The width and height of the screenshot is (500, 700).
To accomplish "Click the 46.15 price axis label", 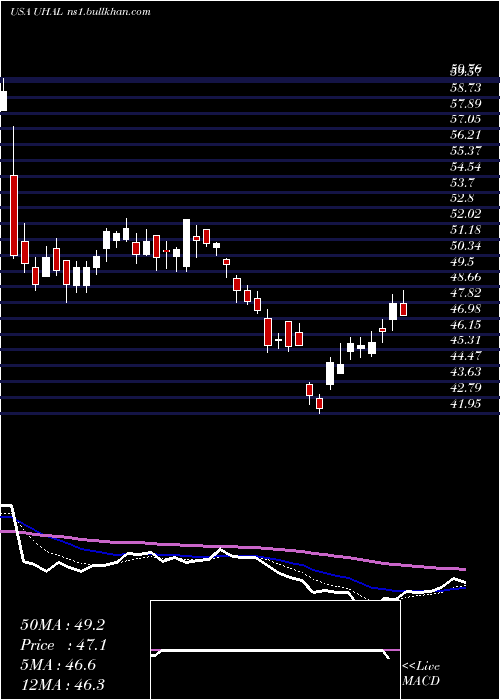I will (466, 324).
